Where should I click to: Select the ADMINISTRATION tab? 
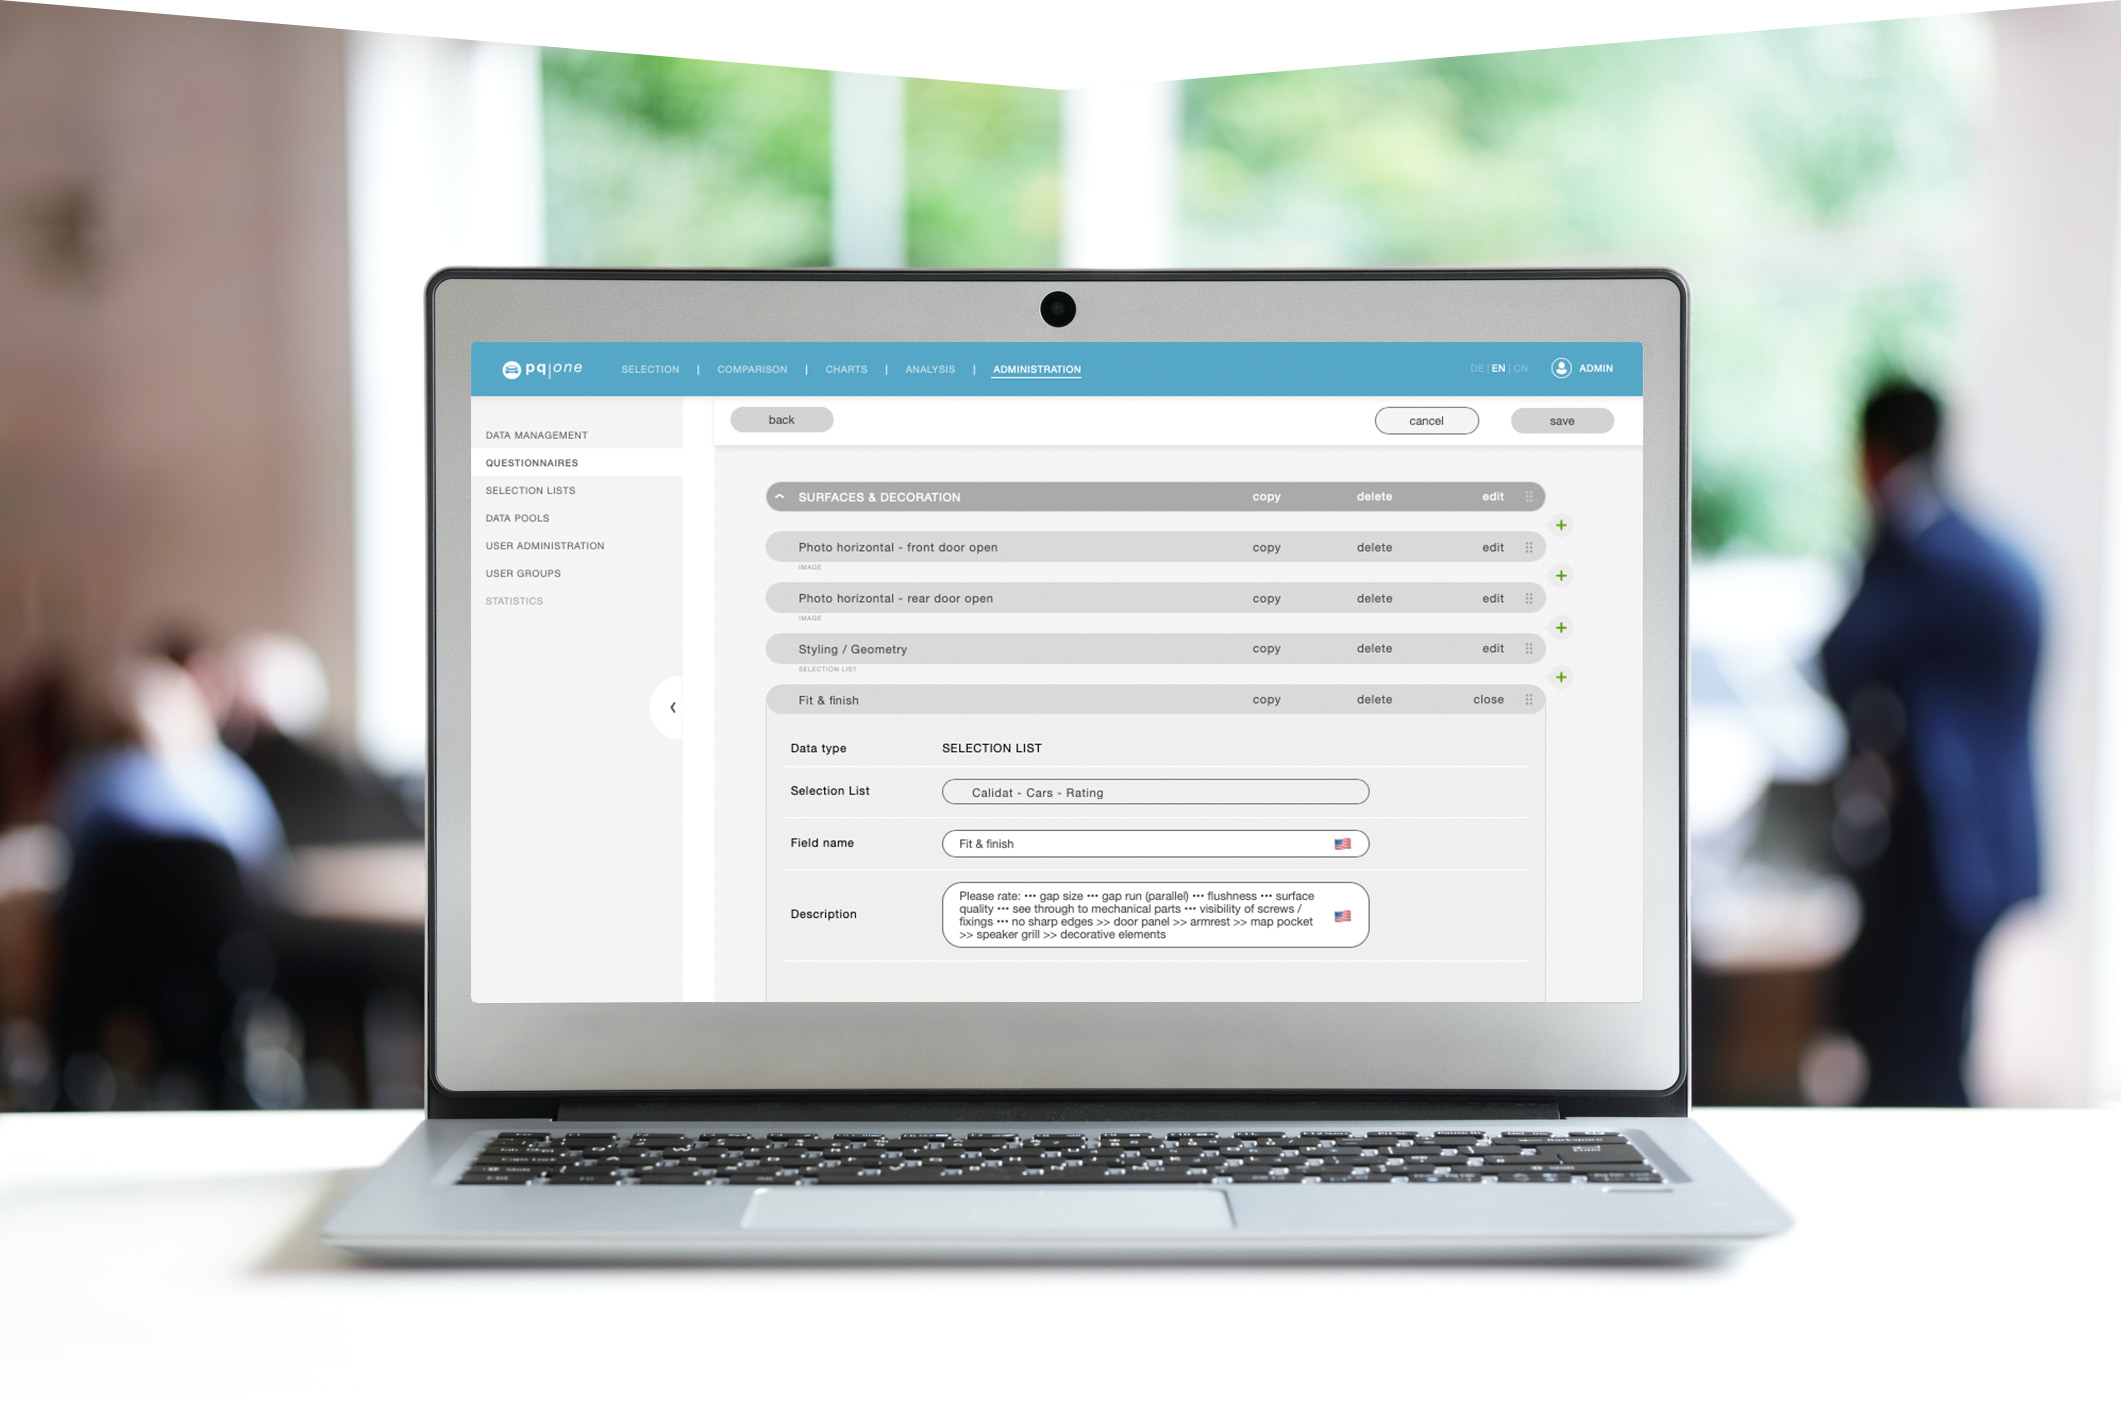(x=1036, y=368)
